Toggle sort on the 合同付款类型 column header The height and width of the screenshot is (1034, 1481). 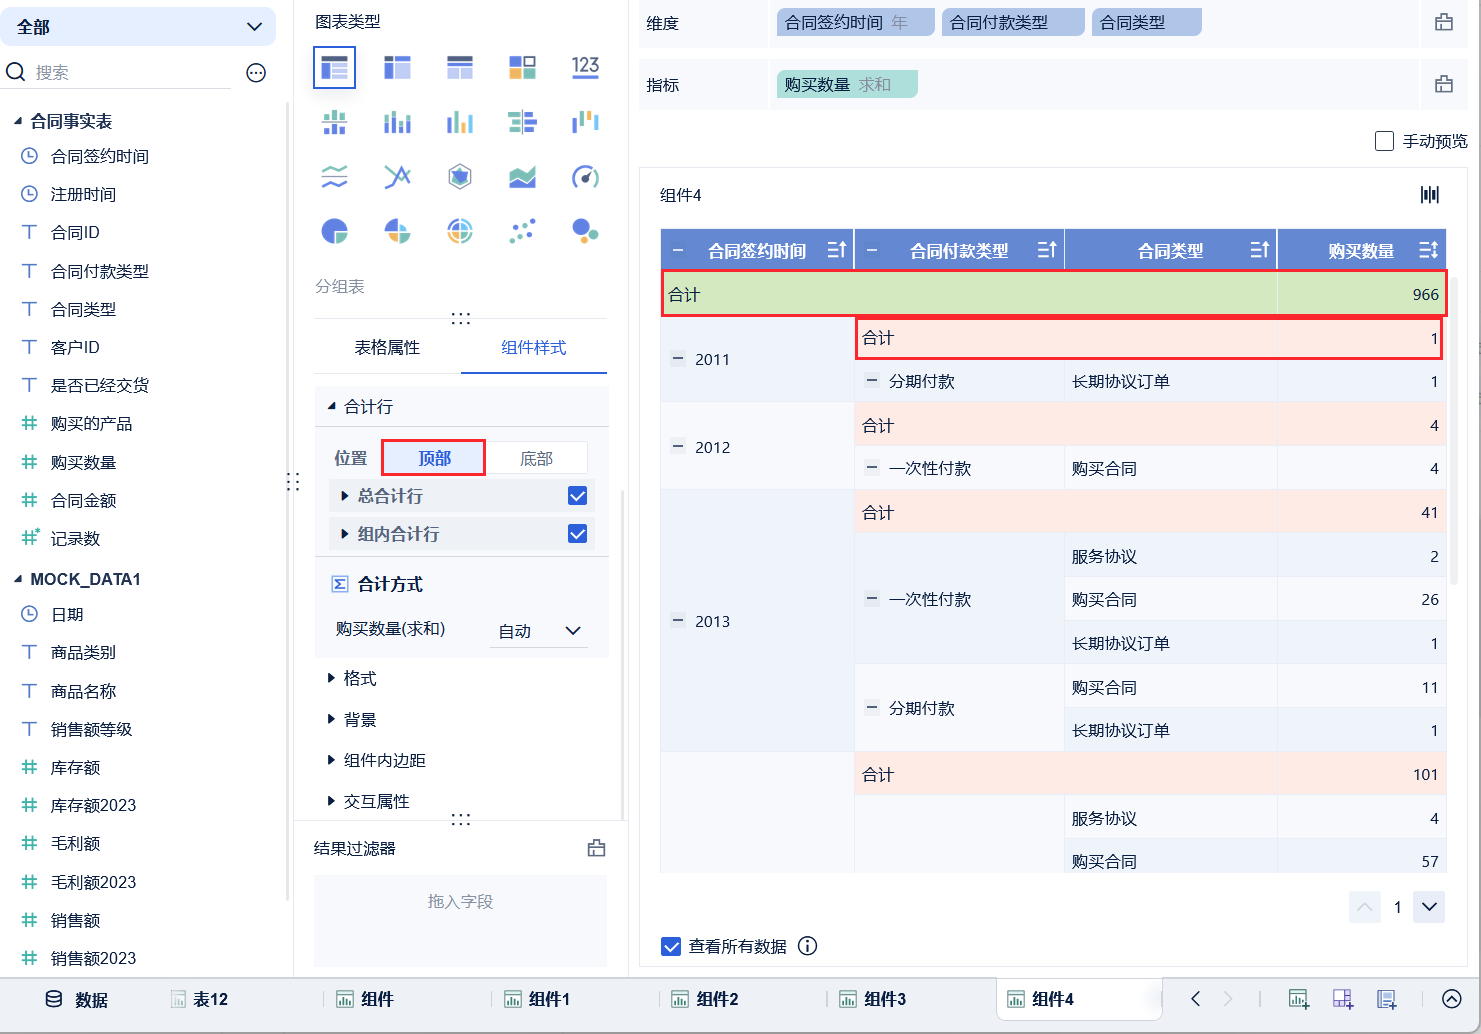1047,250
